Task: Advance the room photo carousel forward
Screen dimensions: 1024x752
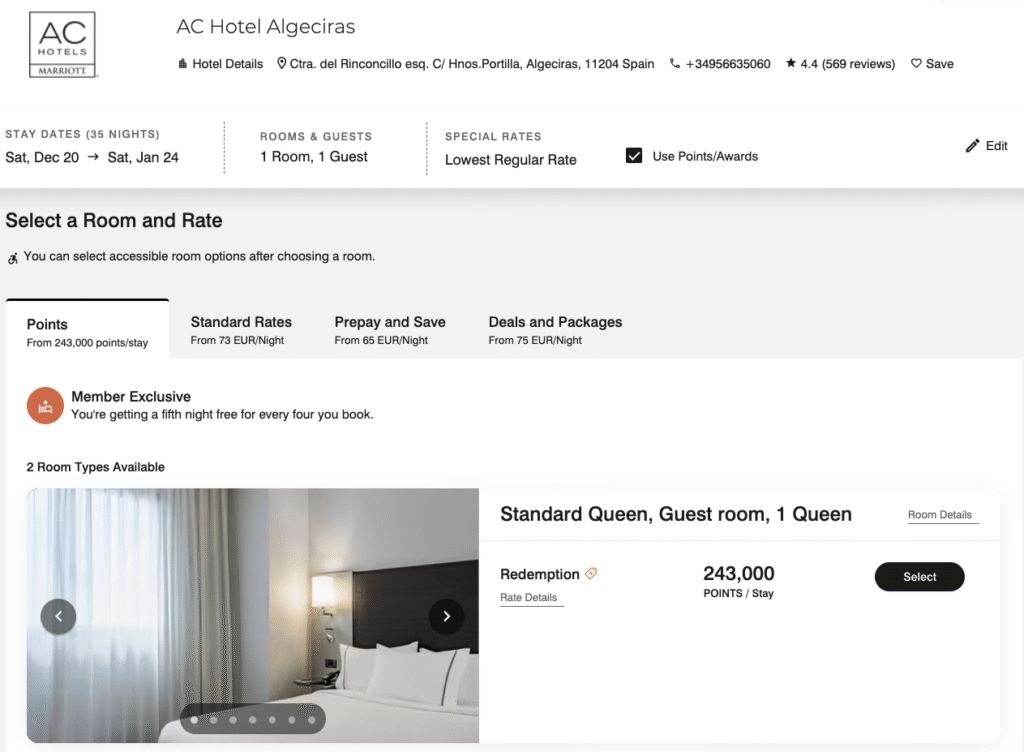Action: [446, 617]
